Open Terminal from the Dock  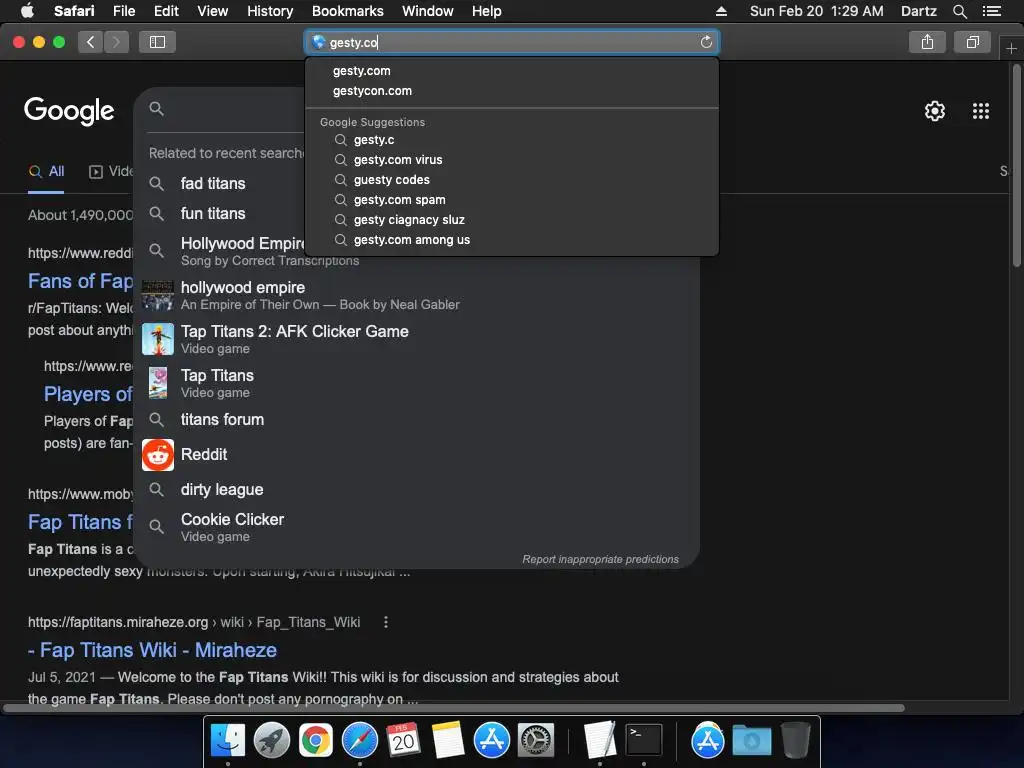click(x=644, y=741)
